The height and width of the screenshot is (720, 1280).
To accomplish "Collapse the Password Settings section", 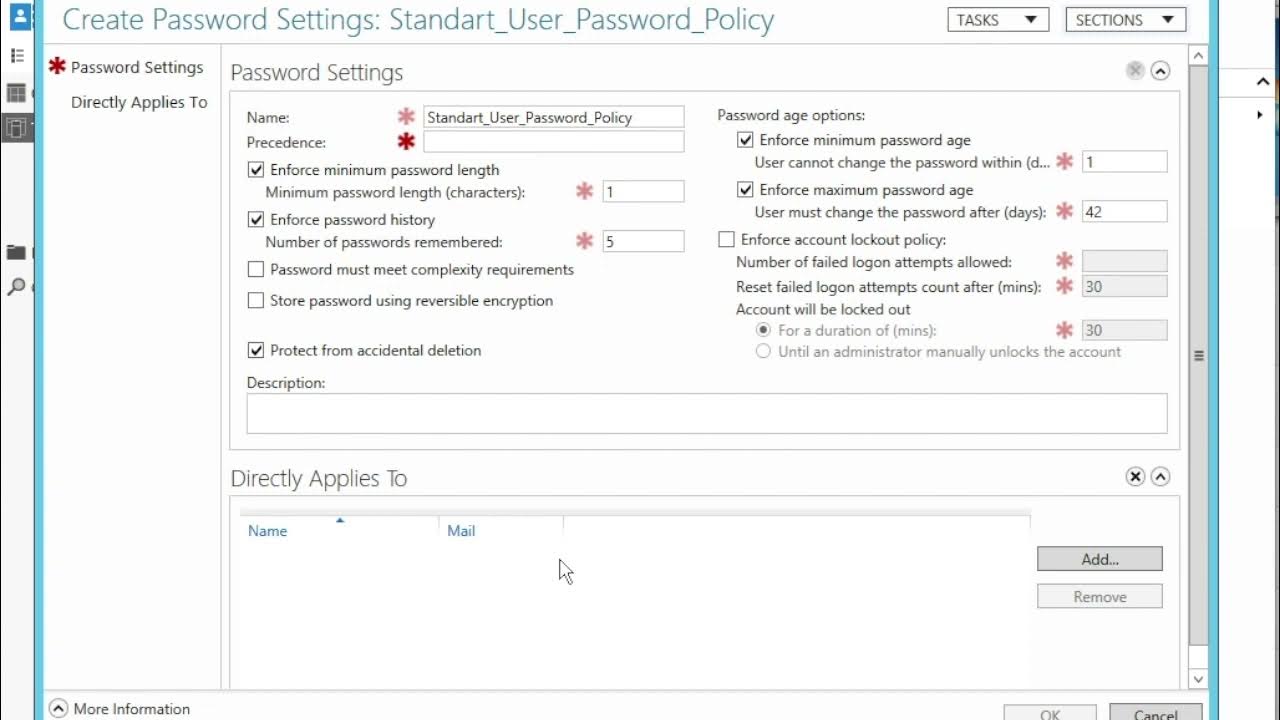I will tap(1160, 71).
